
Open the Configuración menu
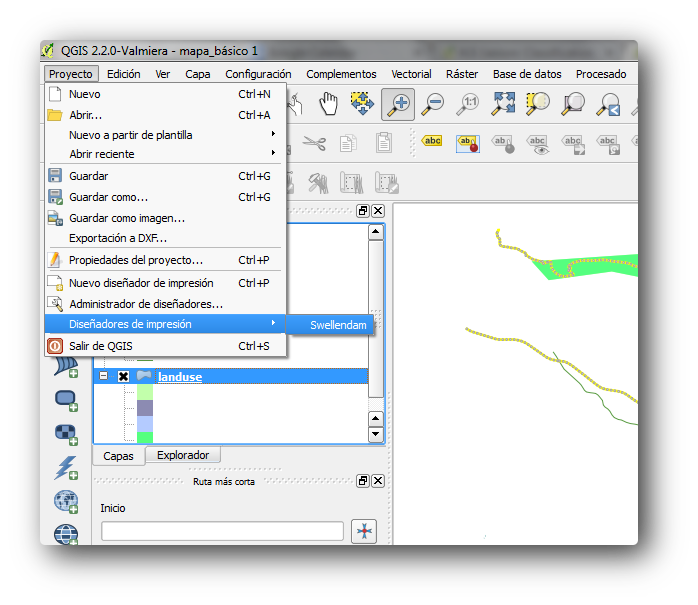click(258, 74)
